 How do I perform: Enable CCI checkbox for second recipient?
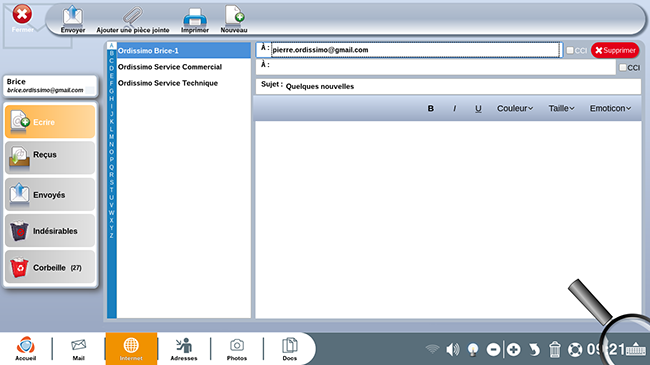pos(623,67)
